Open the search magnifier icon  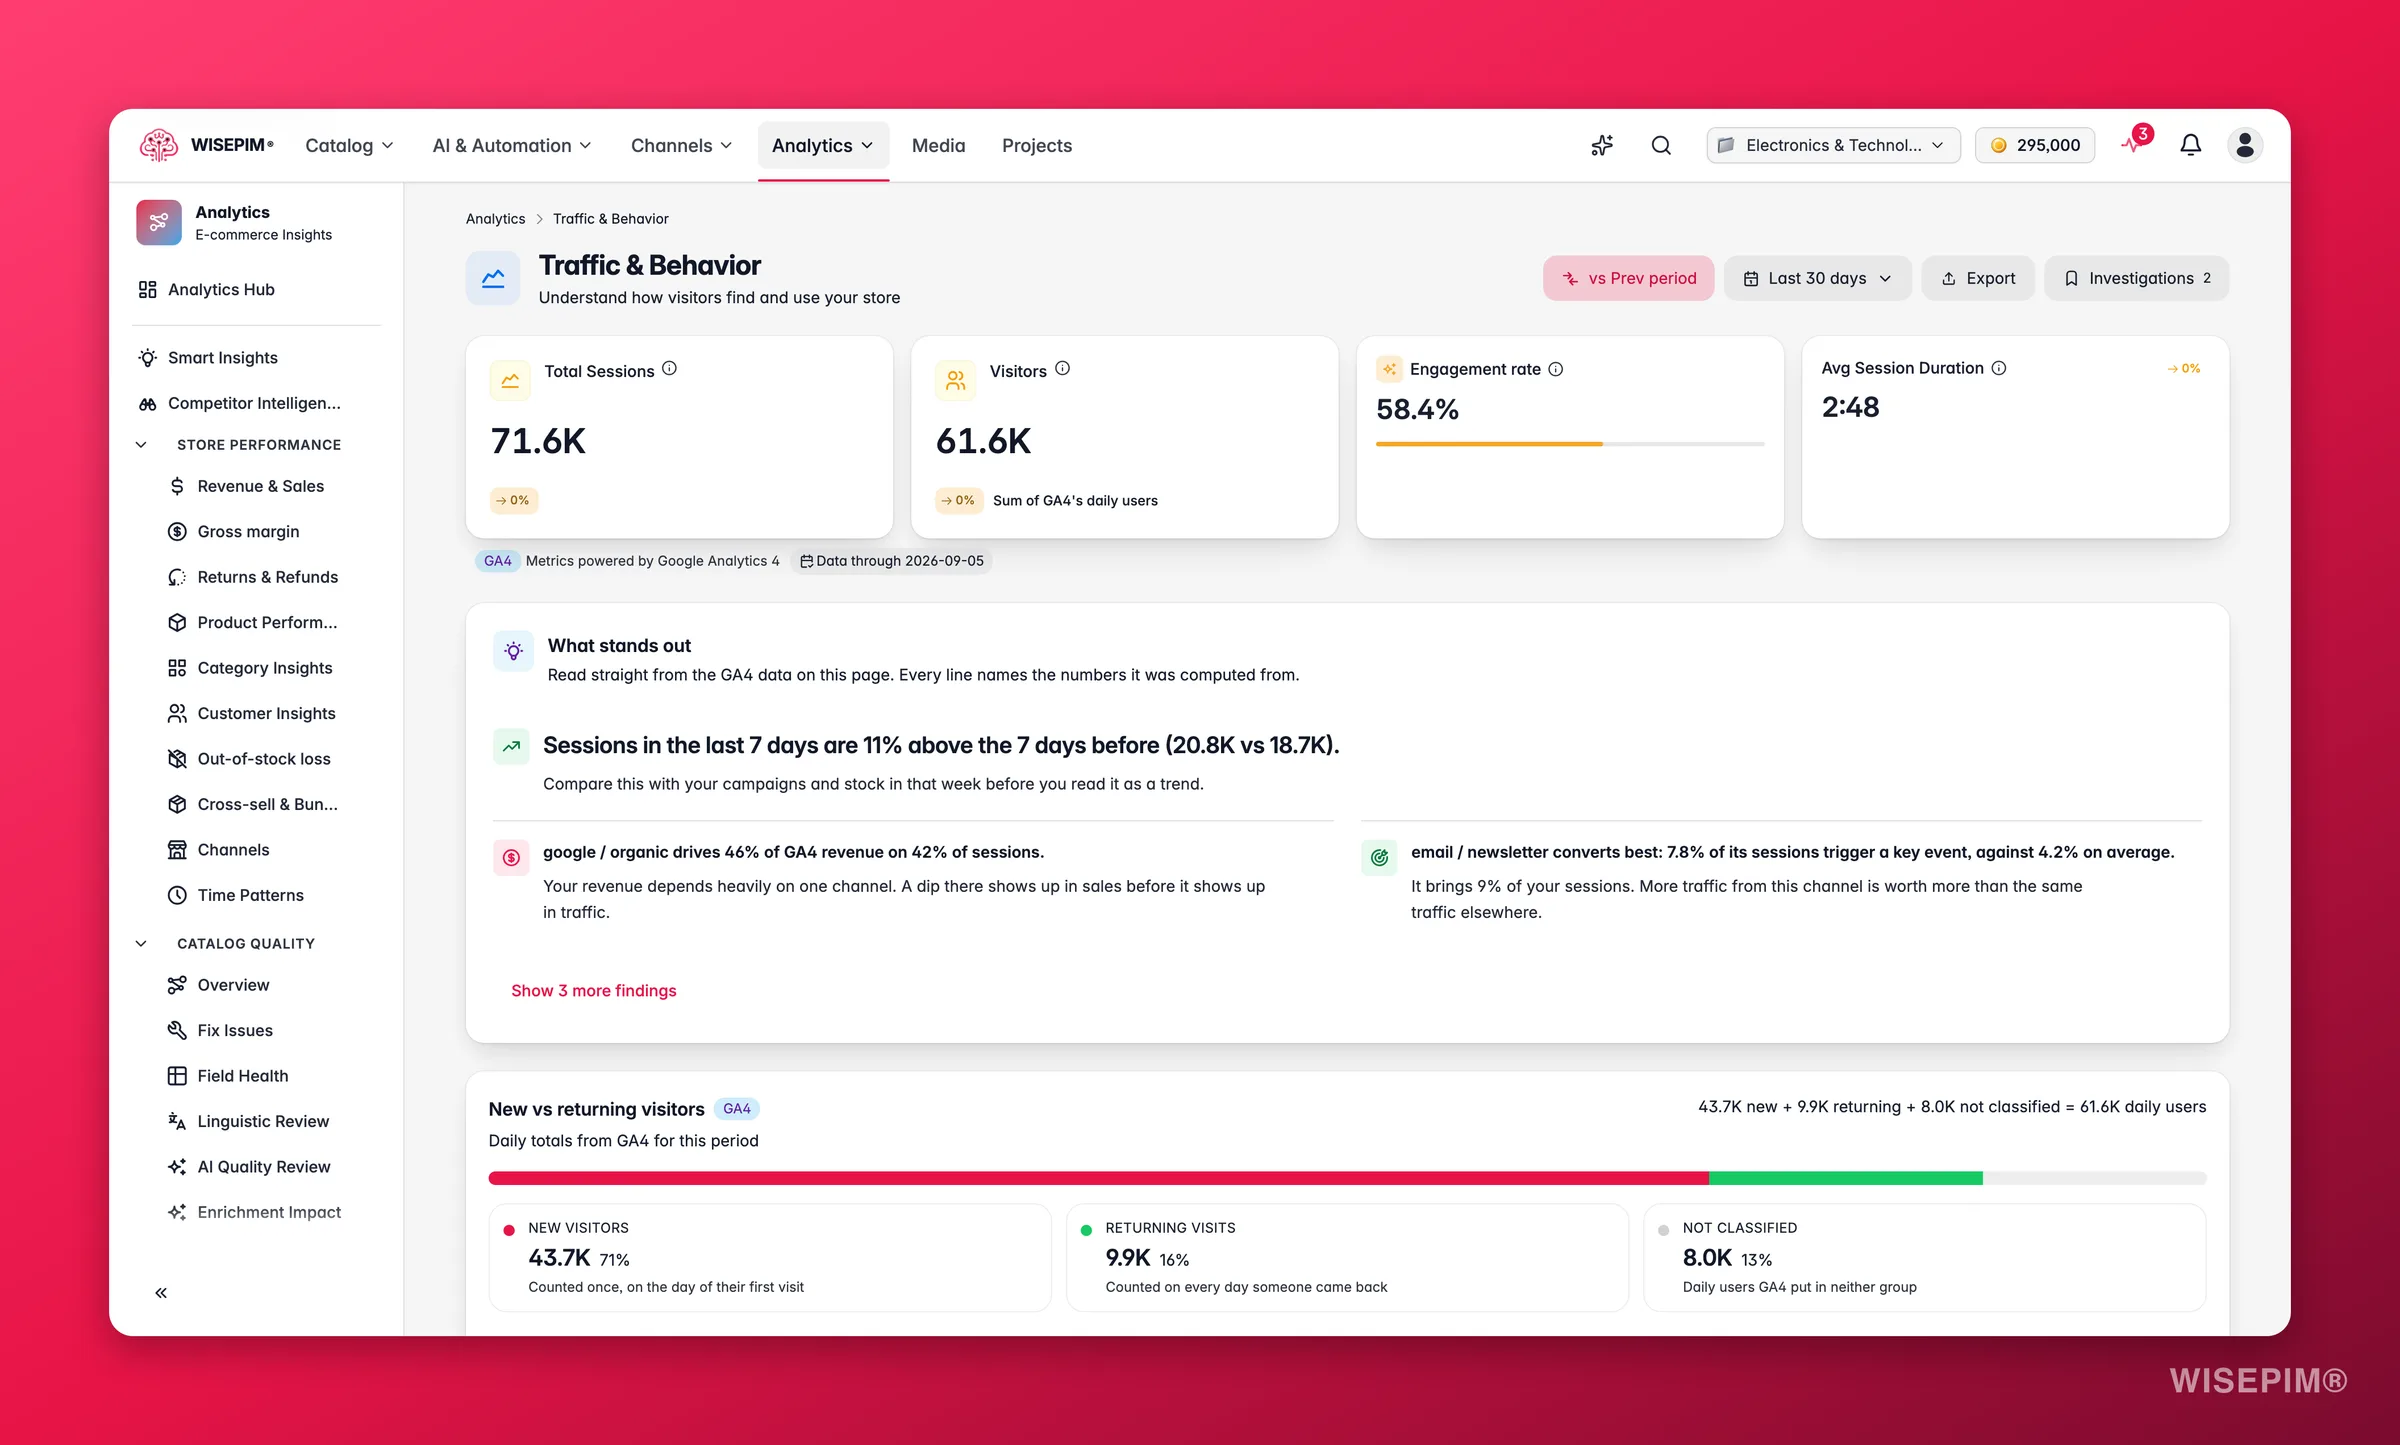pos(1661,145)
